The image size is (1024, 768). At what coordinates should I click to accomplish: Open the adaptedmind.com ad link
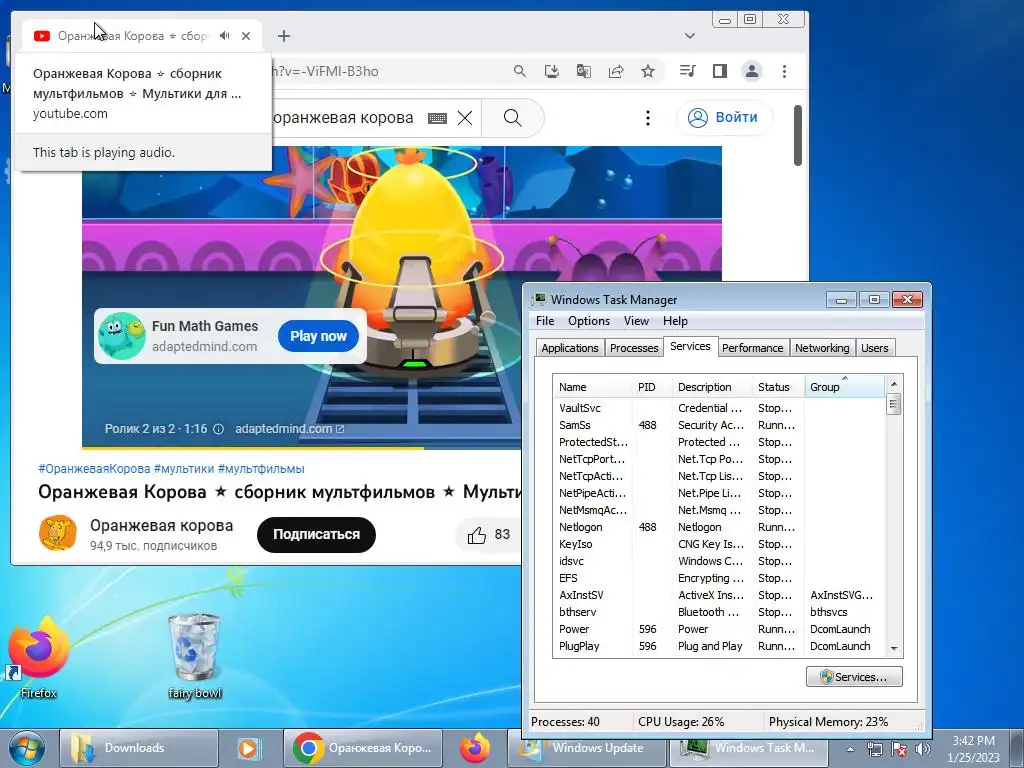[x=289, y=429]
